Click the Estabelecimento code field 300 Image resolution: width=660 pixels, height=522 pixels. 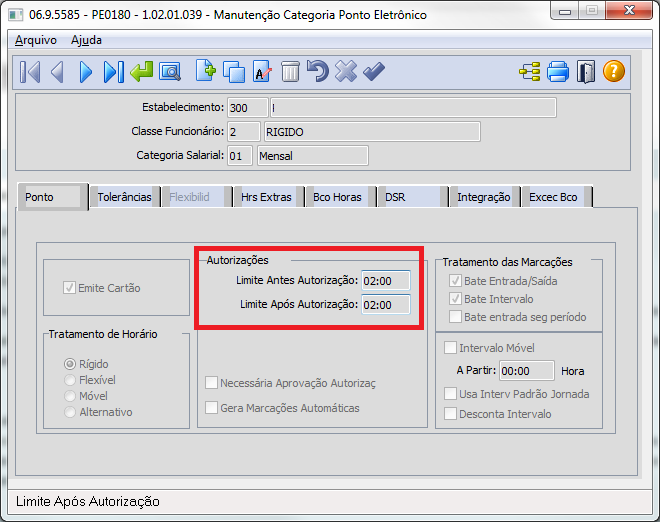click(x=248, y=108)
